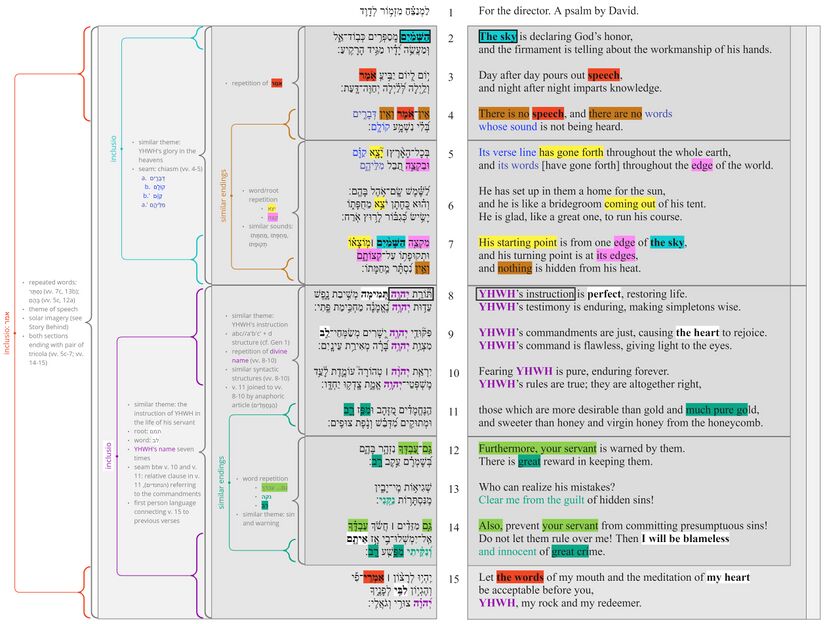Click verse number 15
This screenshot has height=624, width=825.
coord(451,577)
